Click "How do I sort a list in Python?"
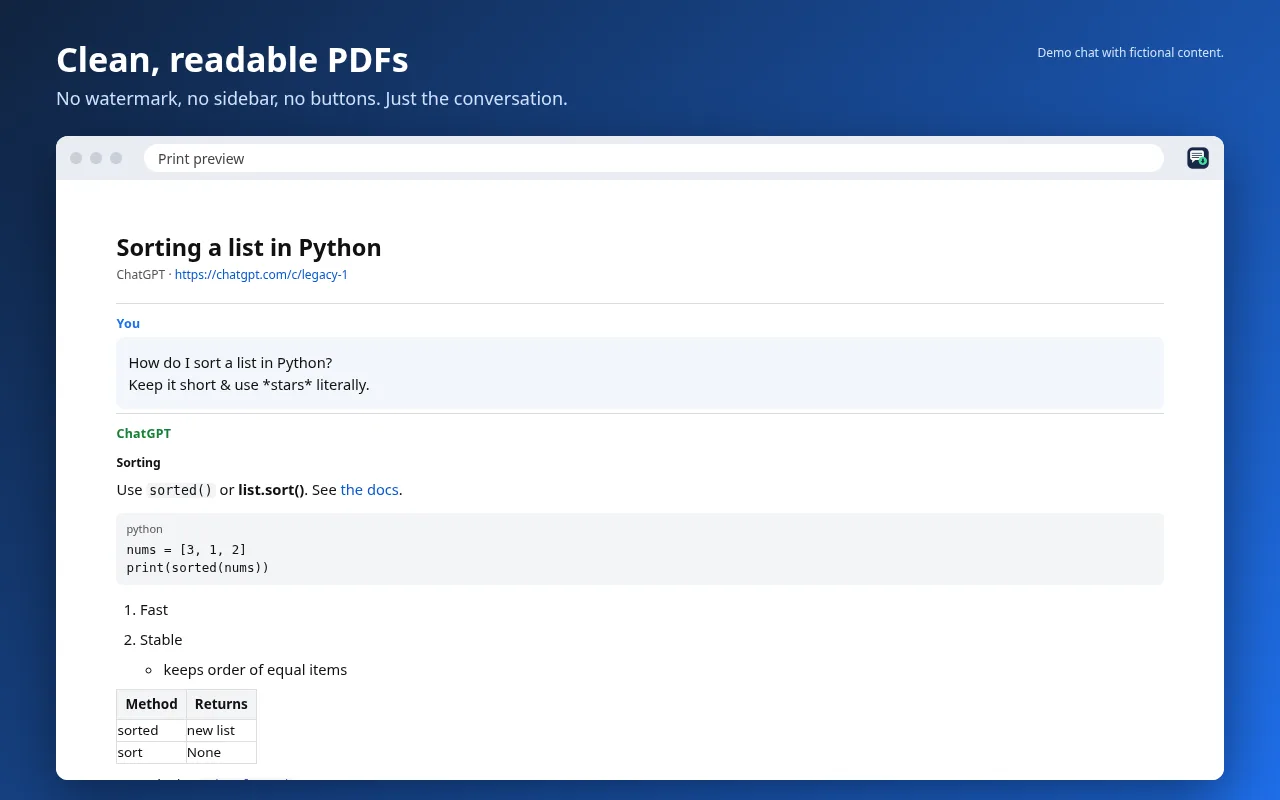 [x=230, y=363]
